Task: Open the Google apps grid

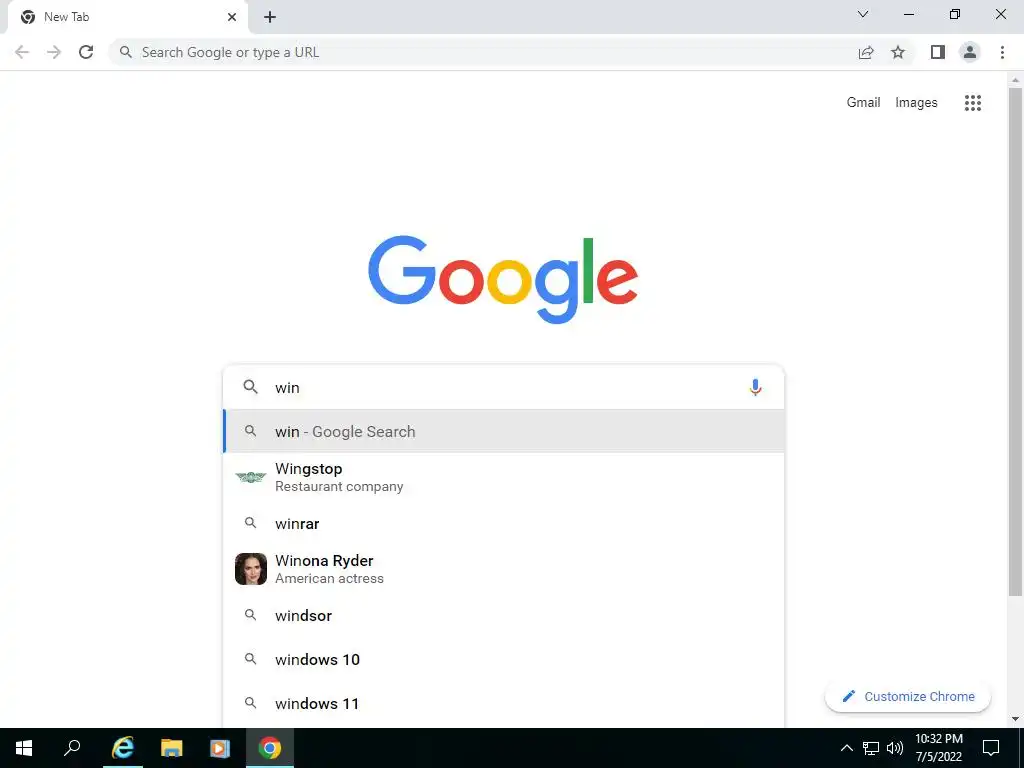Action: point(972,103)
